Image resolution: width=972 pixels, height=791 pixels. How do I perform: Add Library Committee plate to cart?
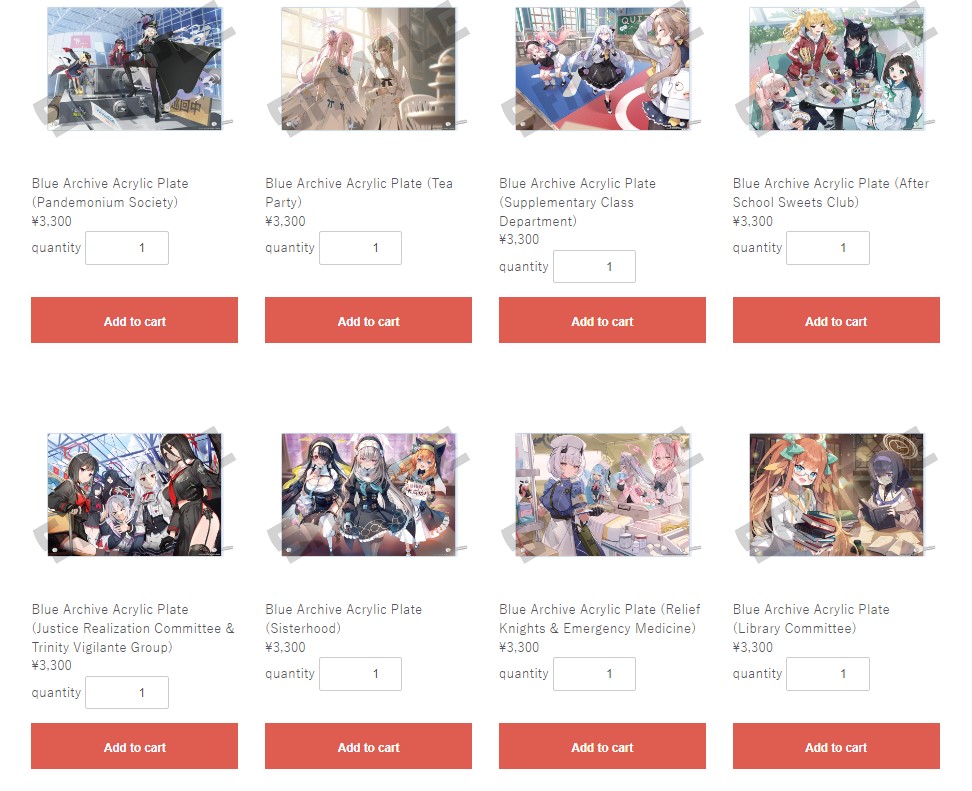click(x=836, y=746)
